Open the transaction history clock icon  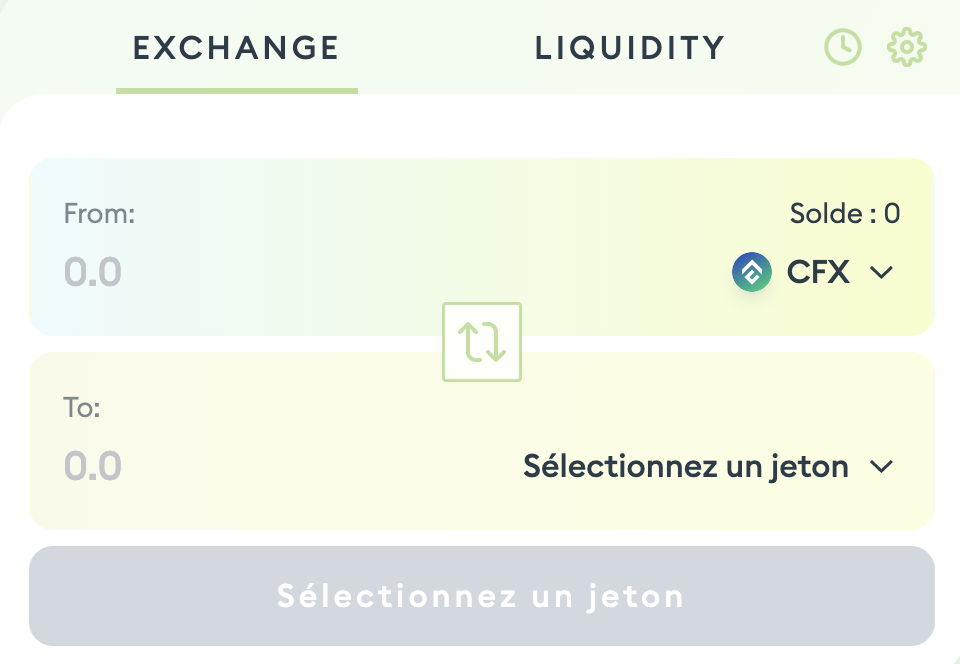click(842, 48)
